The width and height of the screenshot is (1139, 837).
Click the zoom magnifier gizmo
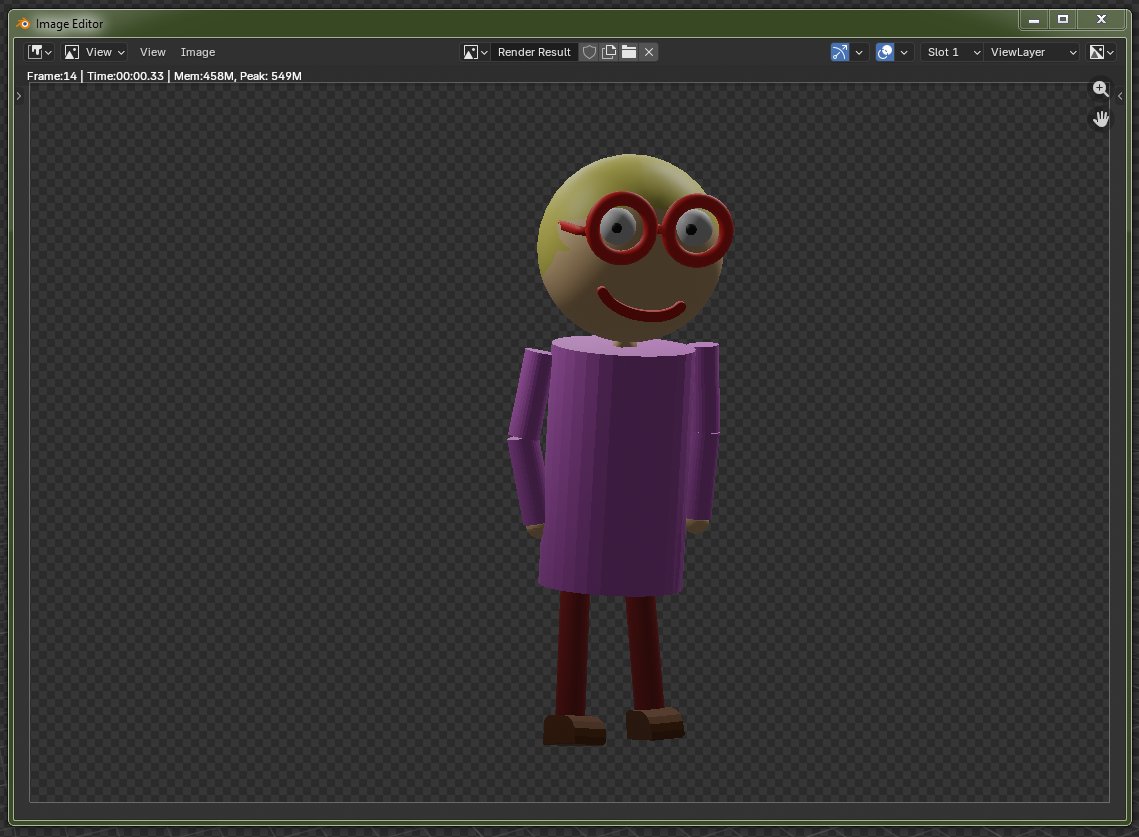[x=1101, y=89]
